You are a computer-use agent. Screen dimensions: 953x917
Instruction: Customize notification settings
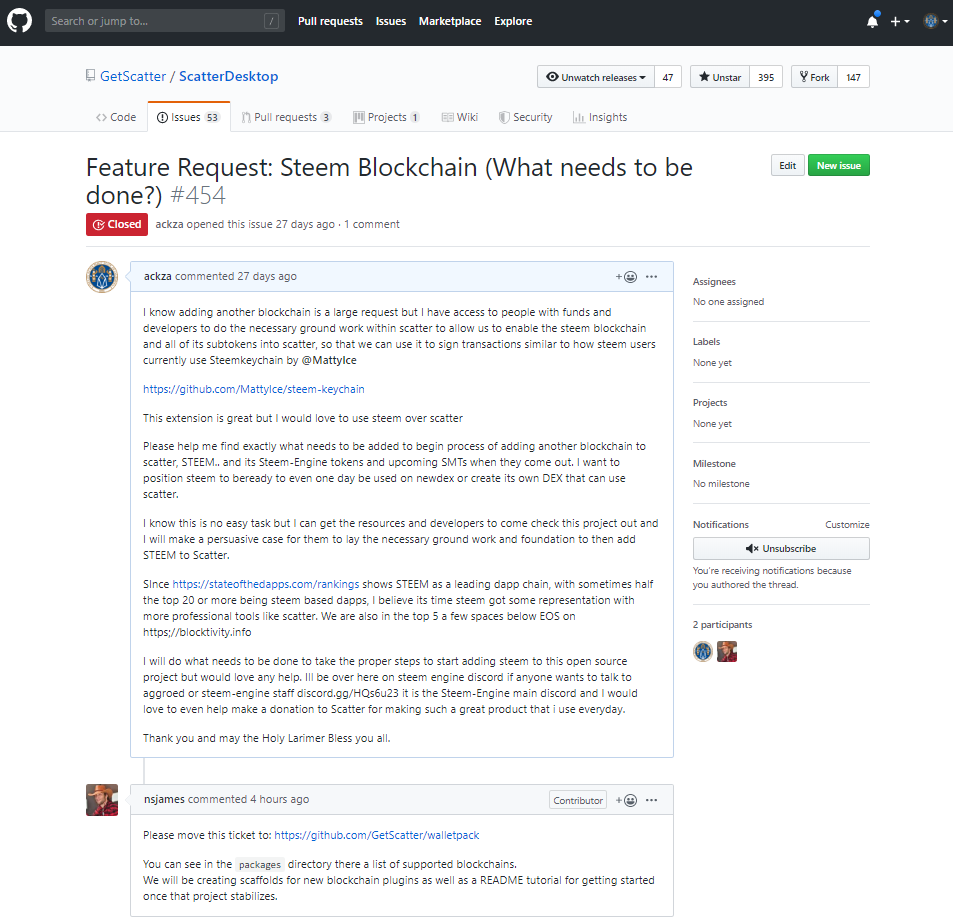[x=847, y=524]
